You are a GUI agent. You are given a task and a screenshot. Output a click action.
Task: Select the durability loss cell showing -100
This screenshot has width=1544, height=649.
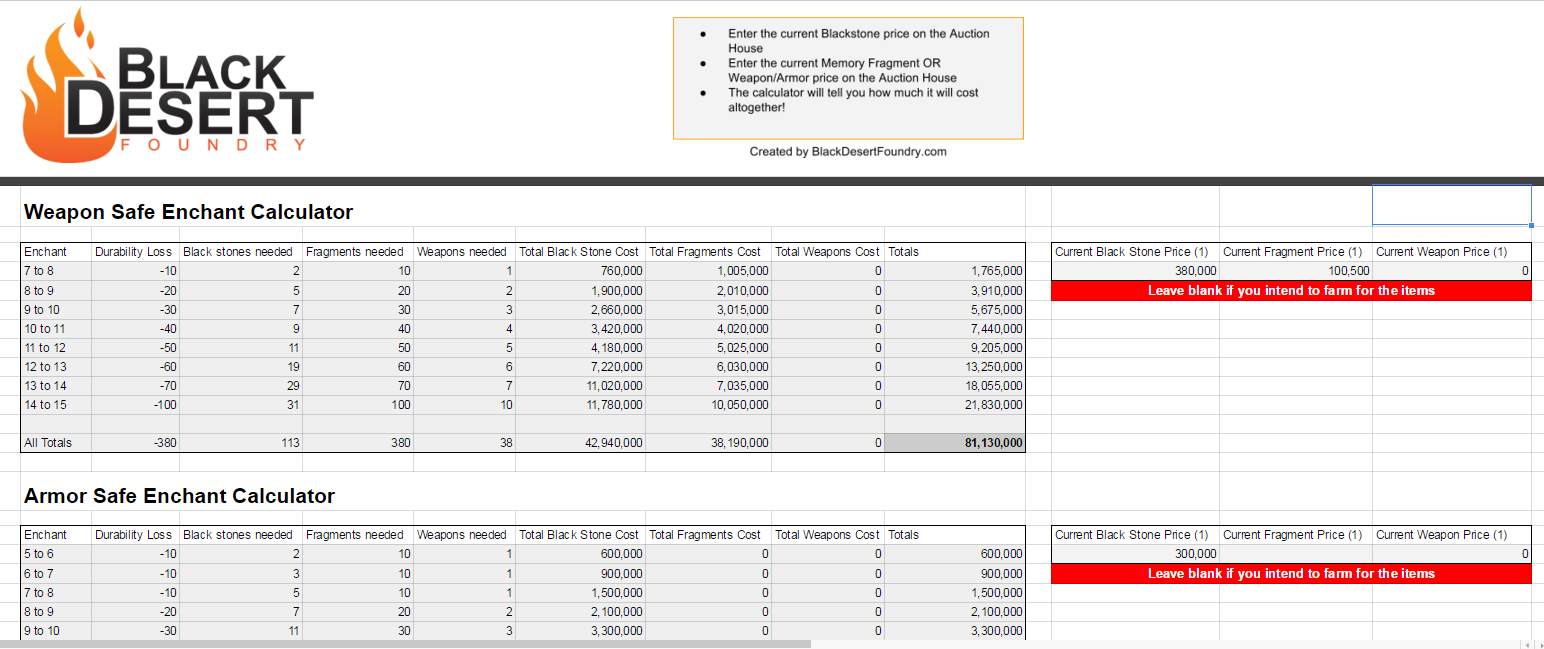pos(136,405)
